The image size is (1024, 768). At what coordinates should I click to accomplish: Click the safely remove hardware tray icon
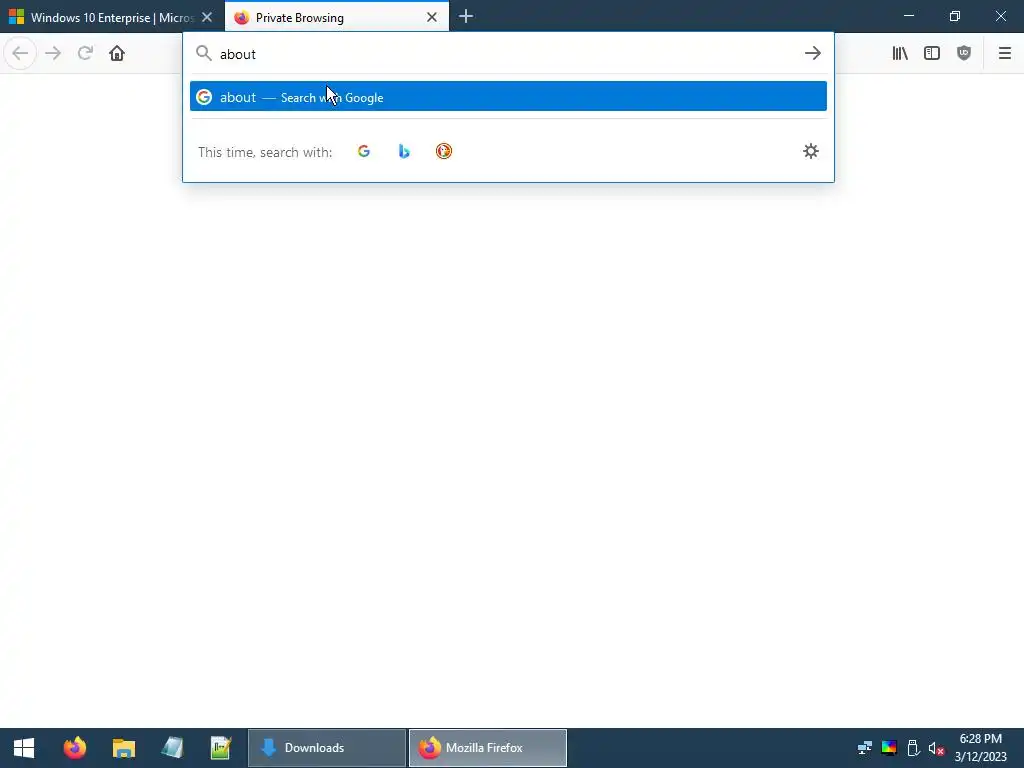coord(913,748)
